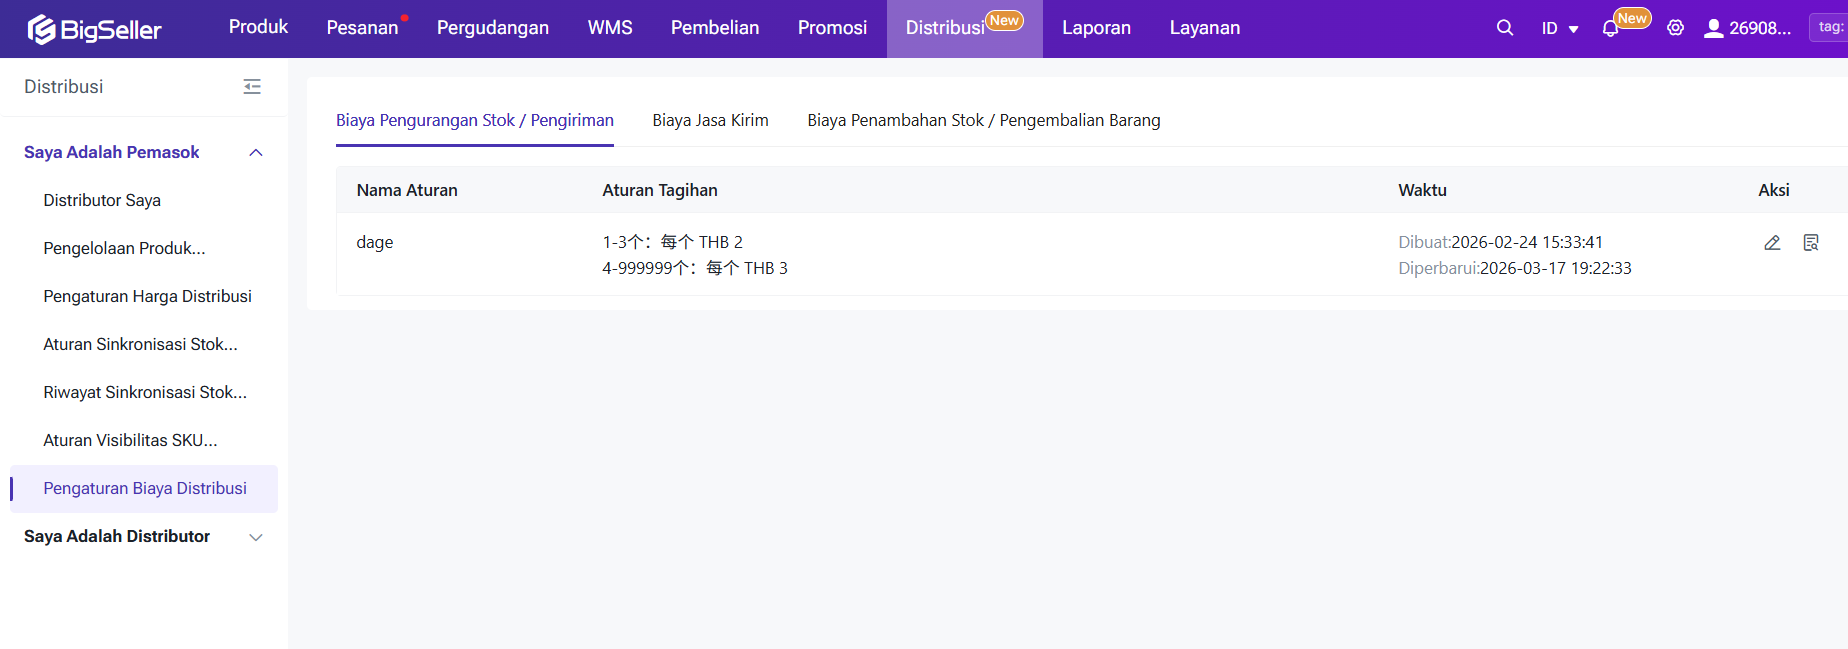Open the Pesanan menu
This screenshot has height=649, width=1848.
362,28
